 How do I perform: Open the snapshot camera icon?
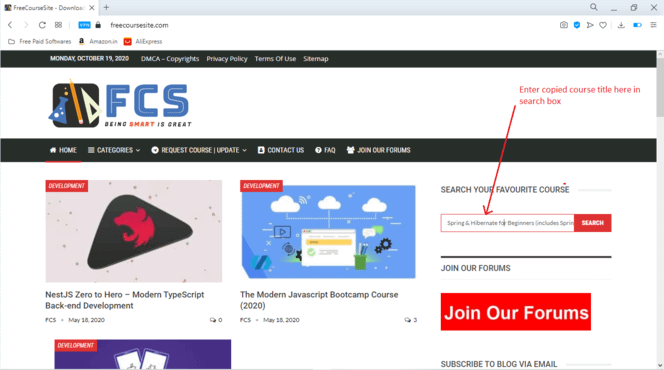click(564, 25)
